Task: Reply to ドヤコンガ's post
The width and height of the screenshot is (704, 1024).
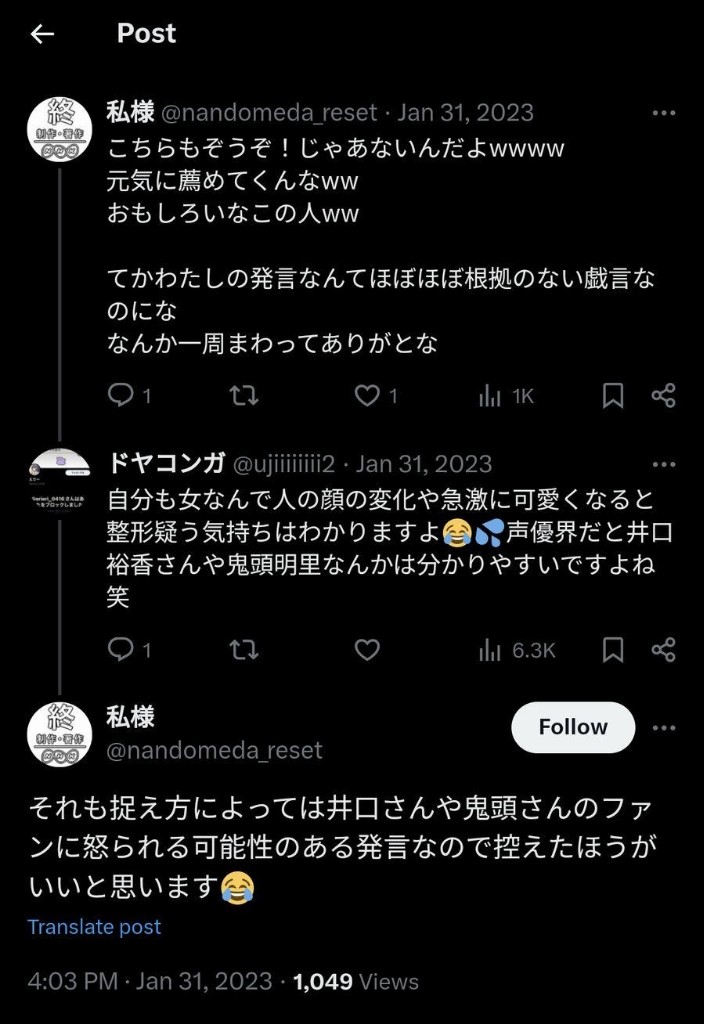Action: point(121,651)
